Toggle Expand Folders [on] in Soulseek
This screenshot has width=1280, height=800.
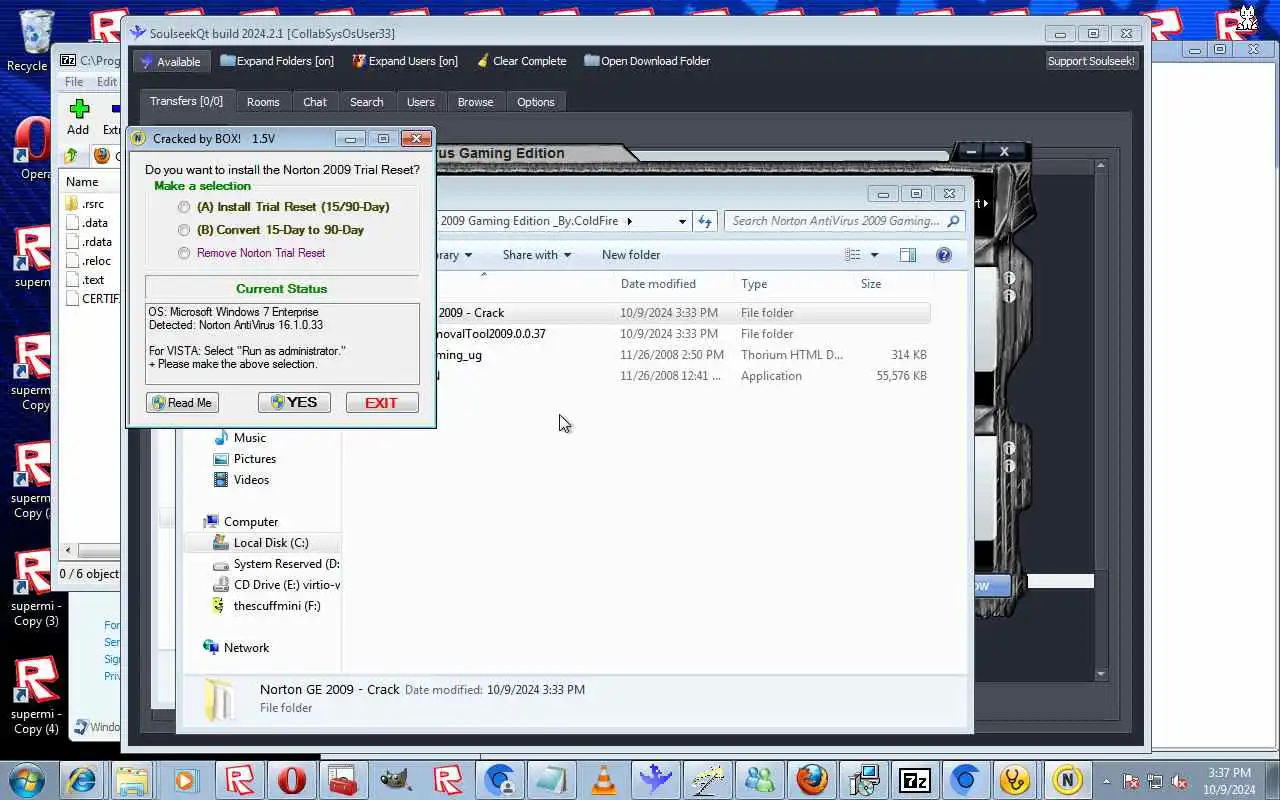tap(277, 61)
